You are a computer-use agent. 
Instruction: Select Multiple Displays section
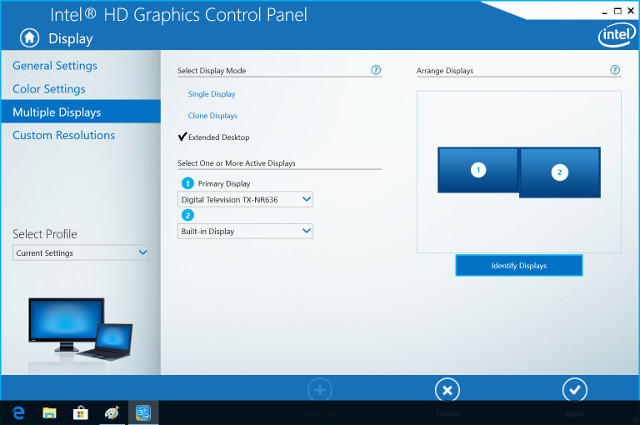tap(81, 111)
